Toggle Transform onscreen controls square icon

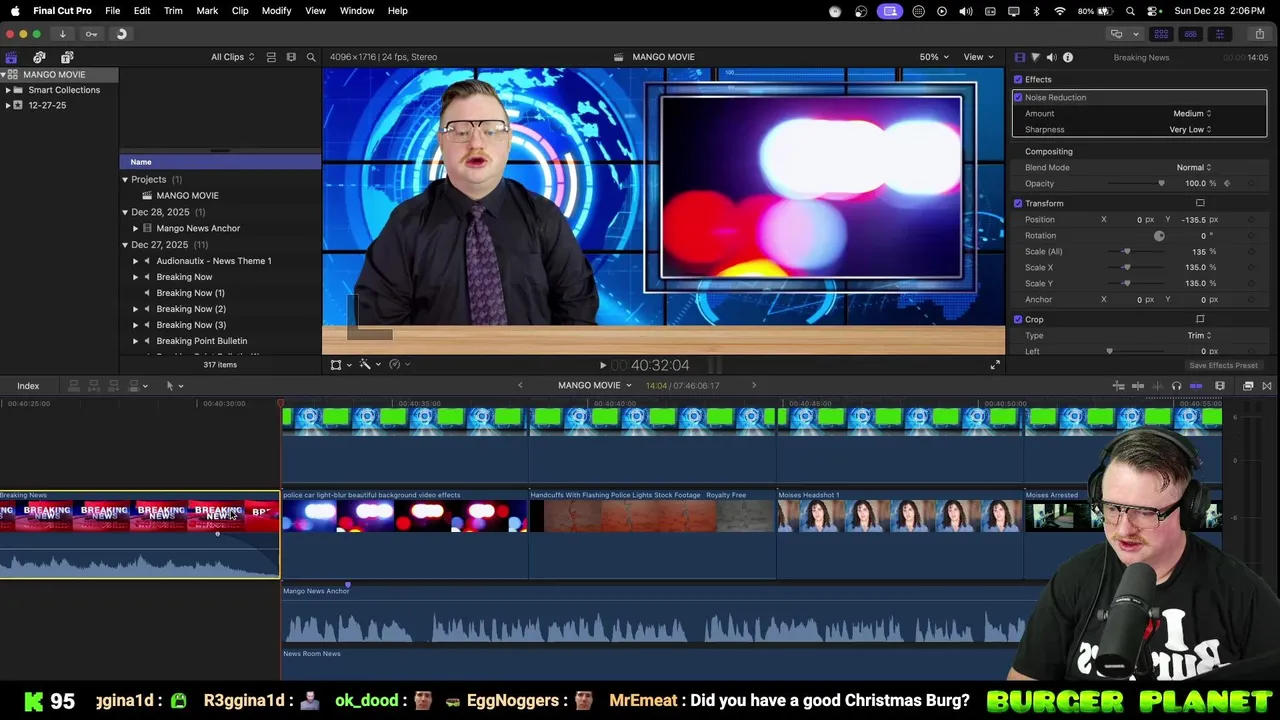[x=1200, y=203]
